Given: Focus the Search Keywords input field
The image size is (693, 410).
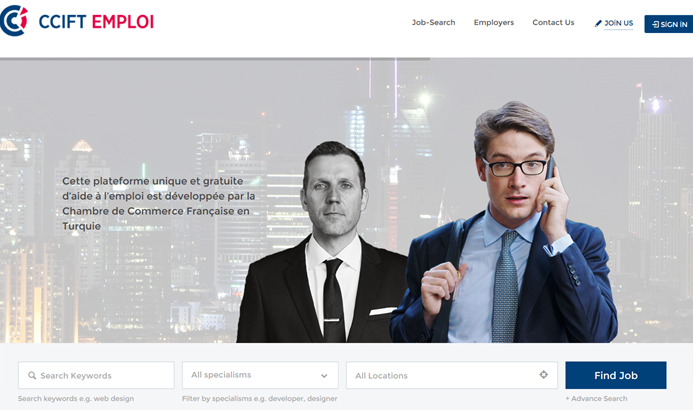Looking at the screenshot, I should tap(96, 375).
